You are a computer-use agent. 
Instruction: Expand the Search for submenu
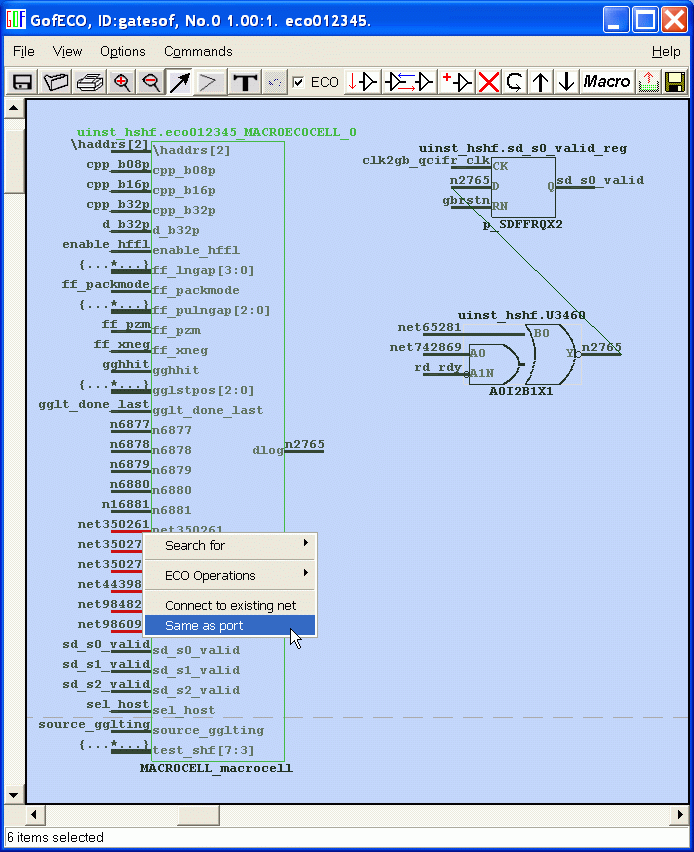[230, 545]
